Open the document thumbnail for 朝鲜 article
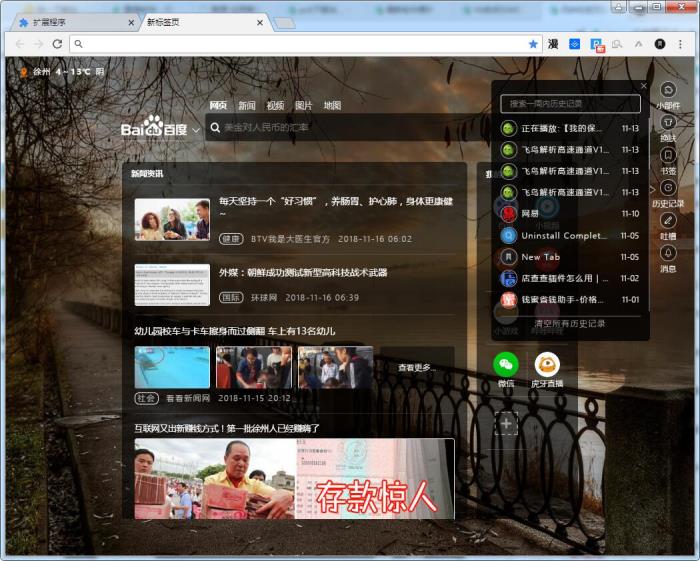This screenshot has width=700, height=561. 172,285
